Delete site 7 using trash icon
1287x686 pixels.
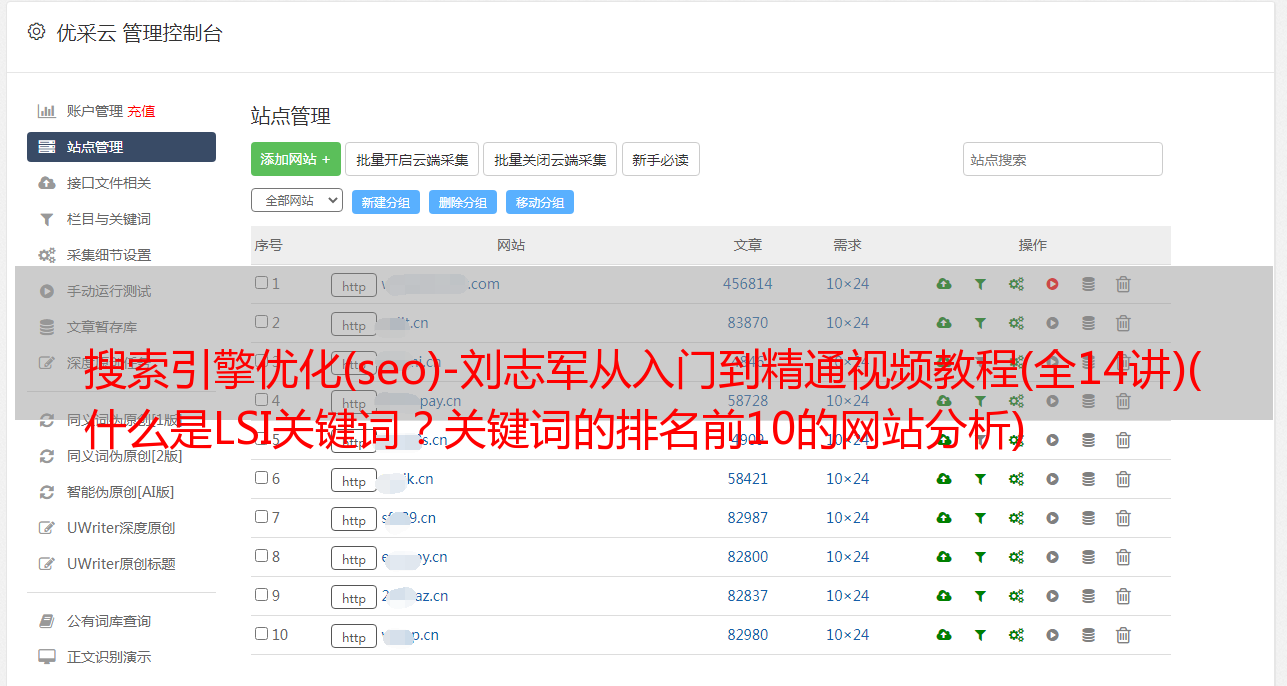(x=1123, y=518)
